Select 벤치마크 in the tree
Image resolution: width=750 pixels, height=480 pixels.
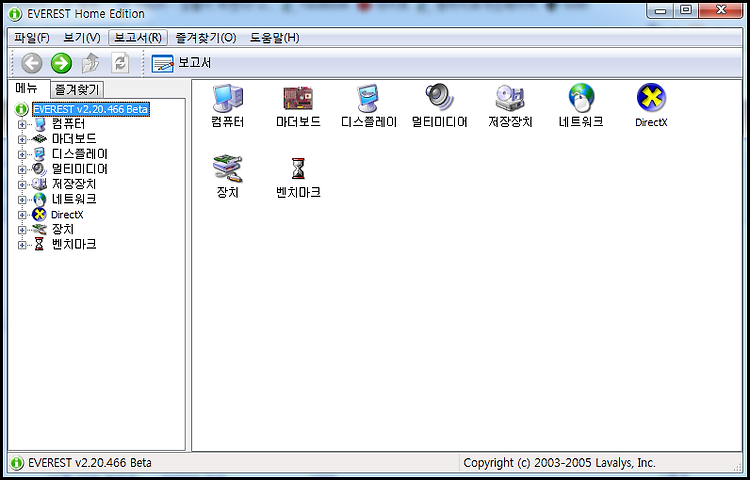click(x=74, y=245)
